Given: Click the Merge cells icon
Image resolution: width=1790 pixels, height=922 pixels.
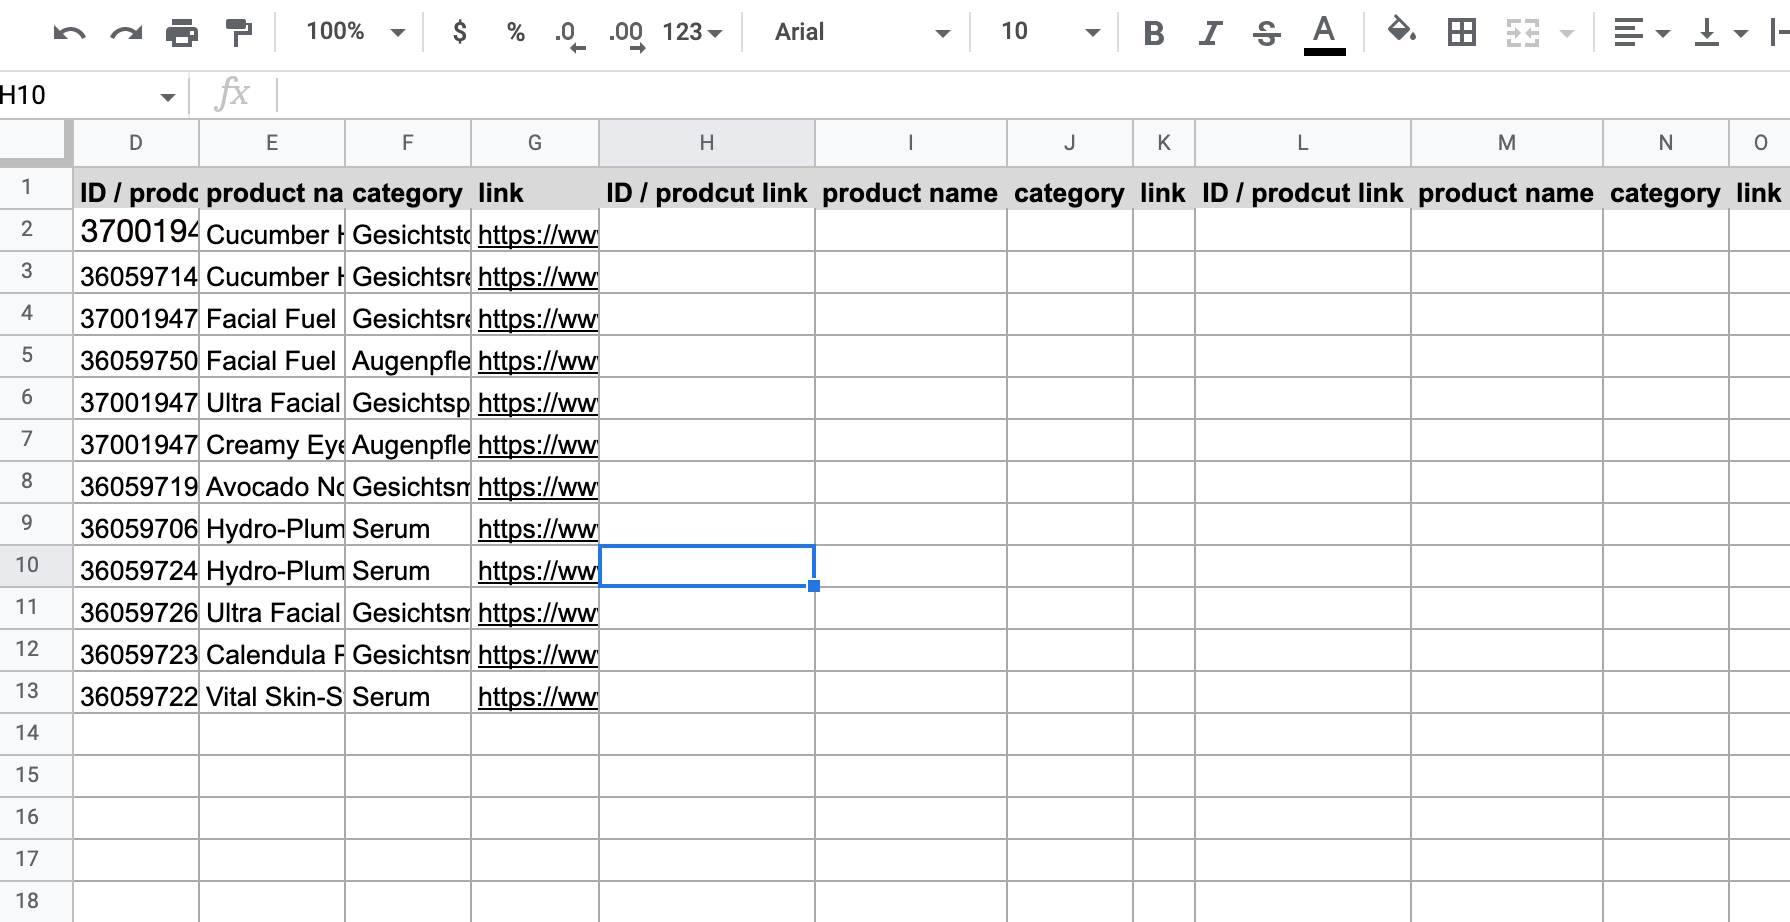Looking at the screenshot, I should (x=1522, y=33).
